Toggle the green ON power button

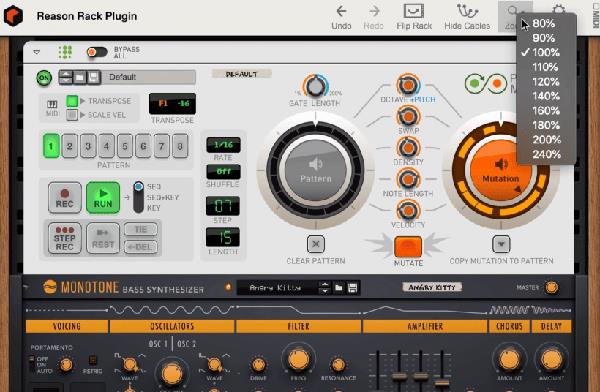pos(44,78)
